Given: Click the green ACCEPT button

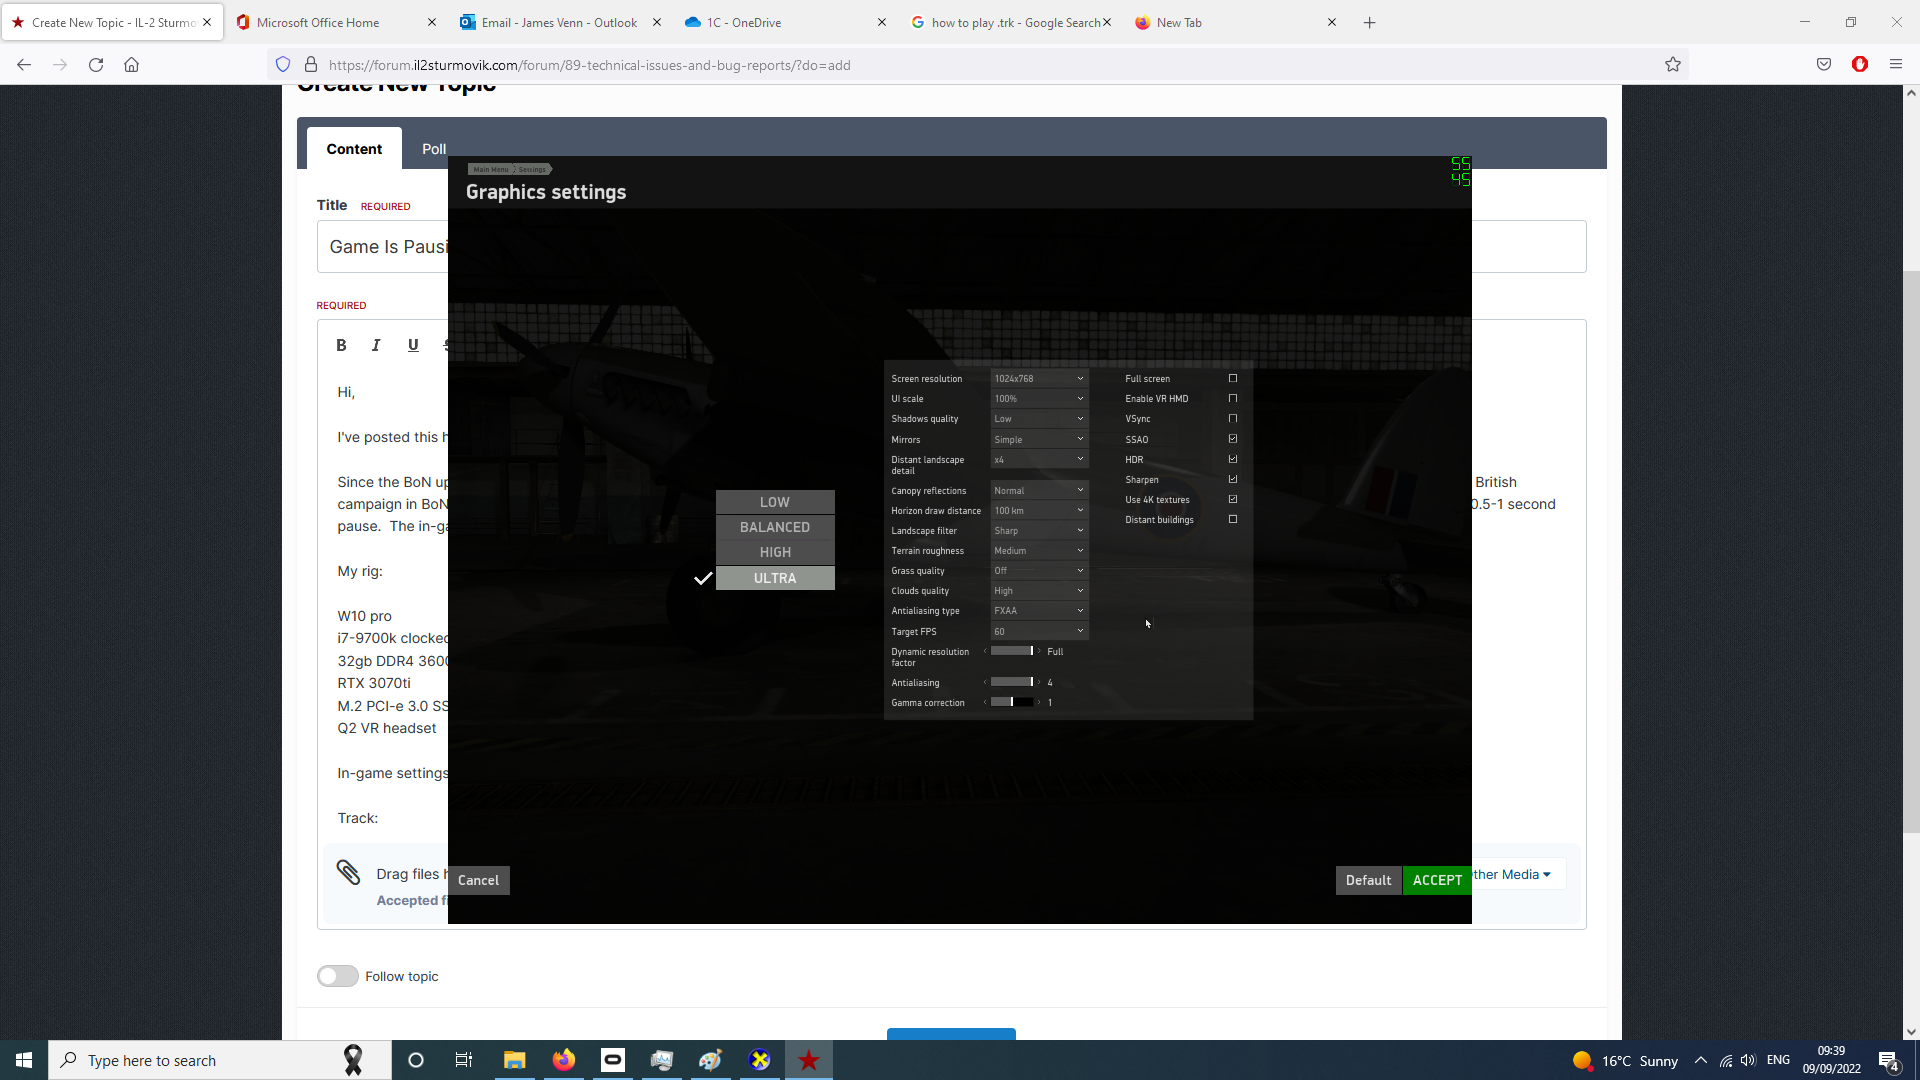Looking at the screenshot, I should [x=1437, y=880].
